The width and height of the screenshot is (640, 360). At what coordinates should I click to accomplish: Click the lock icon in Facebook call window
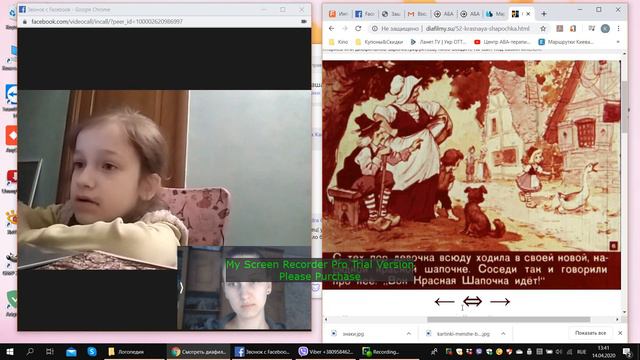[25, 22]
